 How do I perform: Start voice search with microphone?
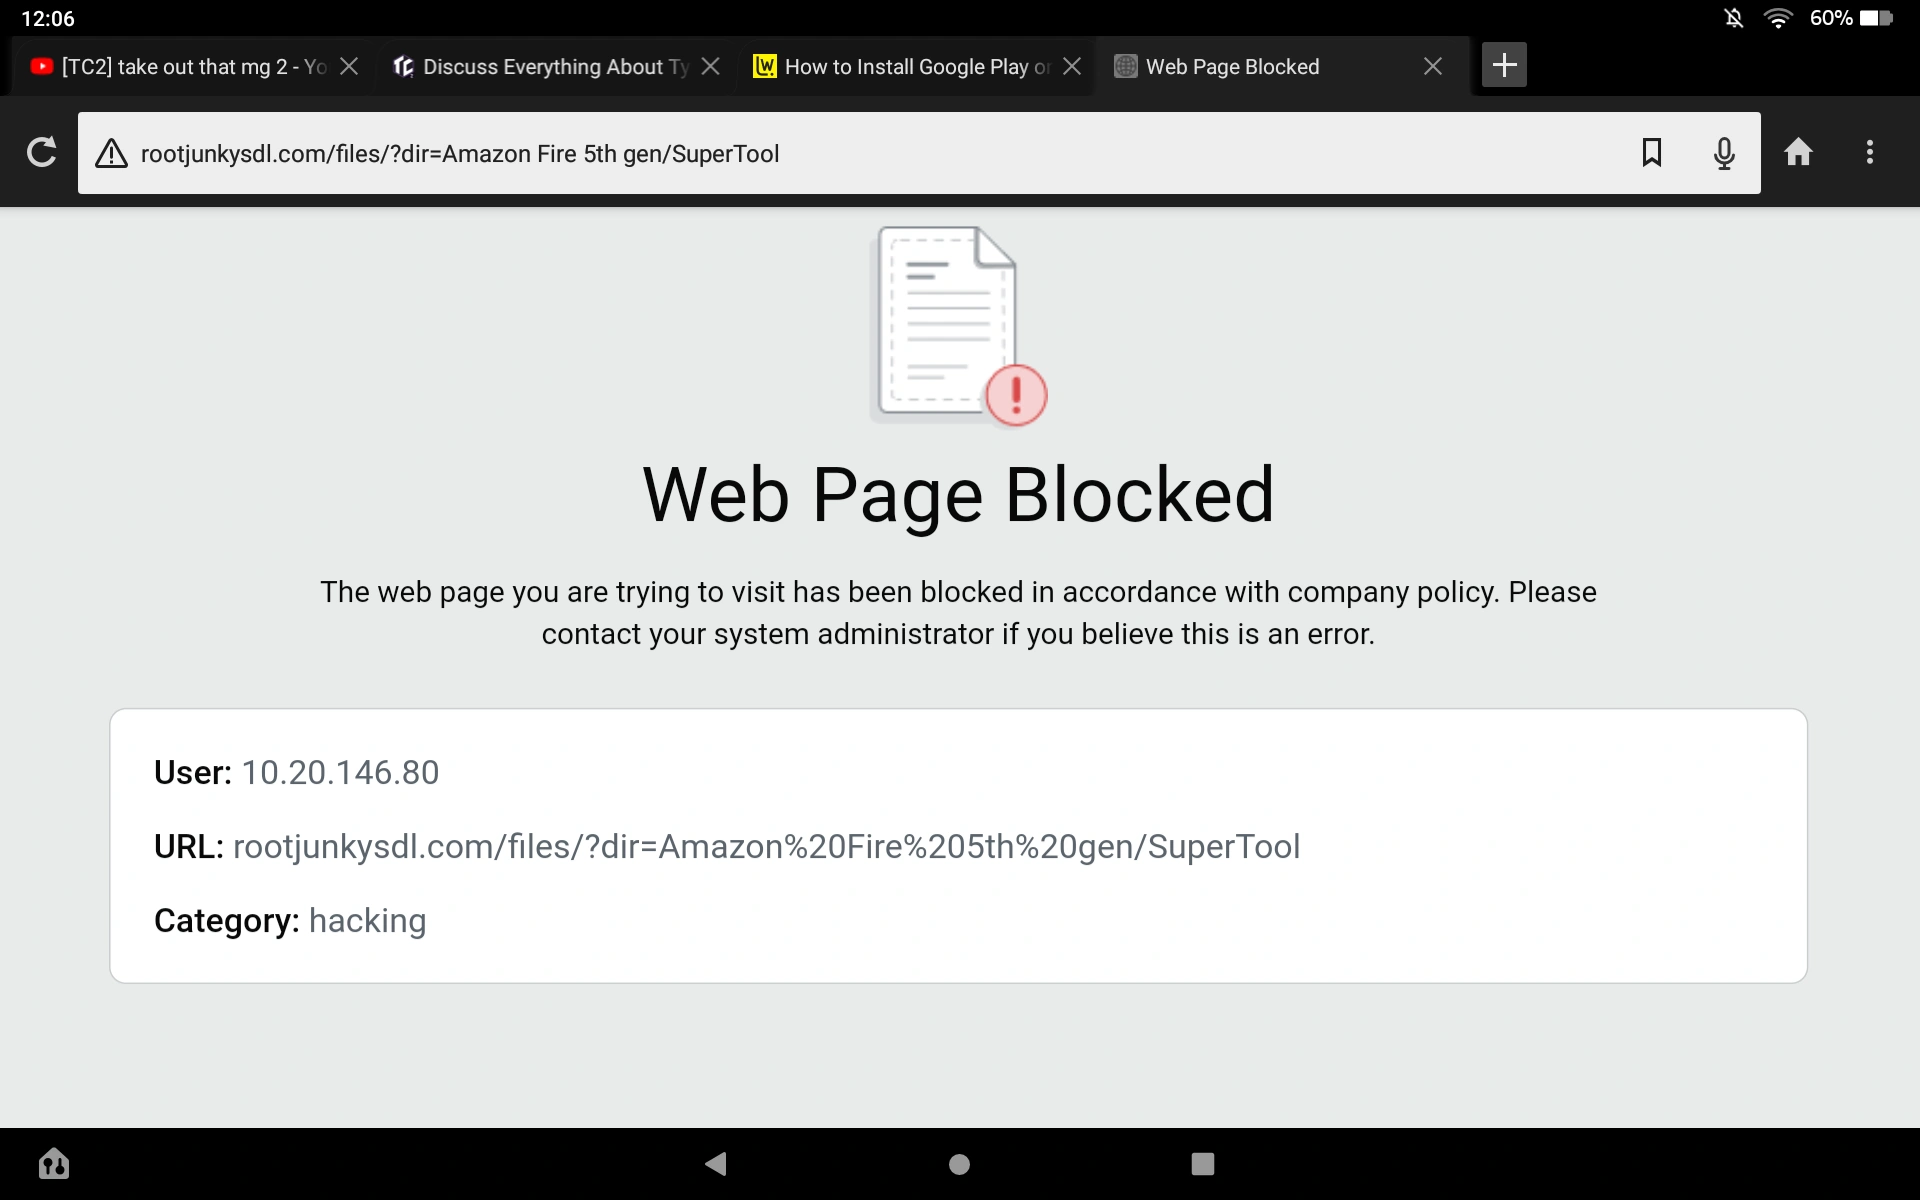[x=1723, y=153]
